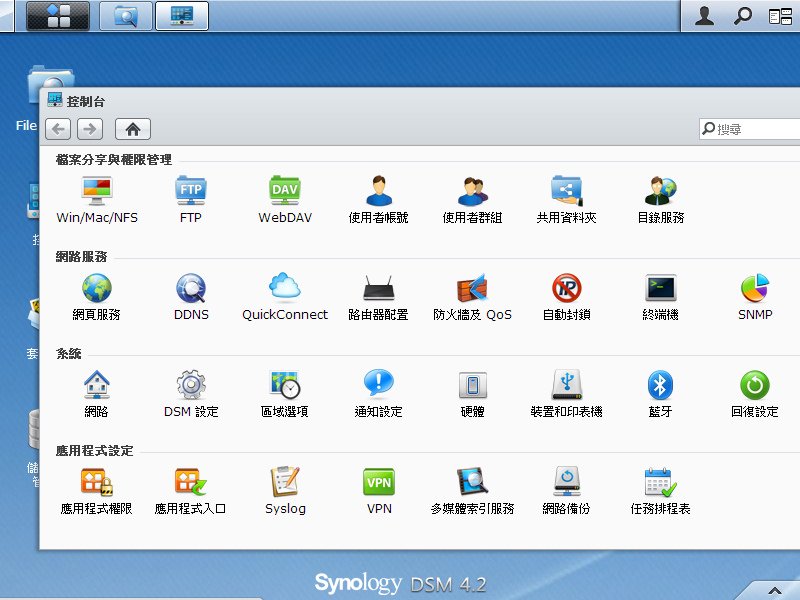Open 網頁服務 web services
The height and width of the screenshot is (600, 800).
[96, 297]
